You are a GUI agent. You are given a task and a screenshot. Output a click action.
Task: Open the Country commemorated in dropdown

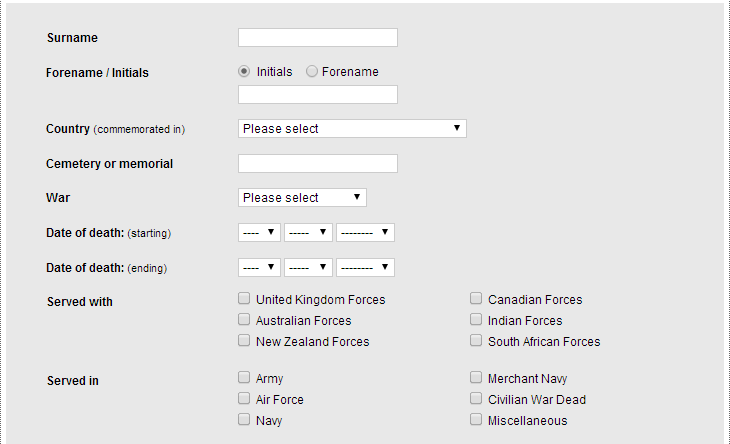pos(352,128)
